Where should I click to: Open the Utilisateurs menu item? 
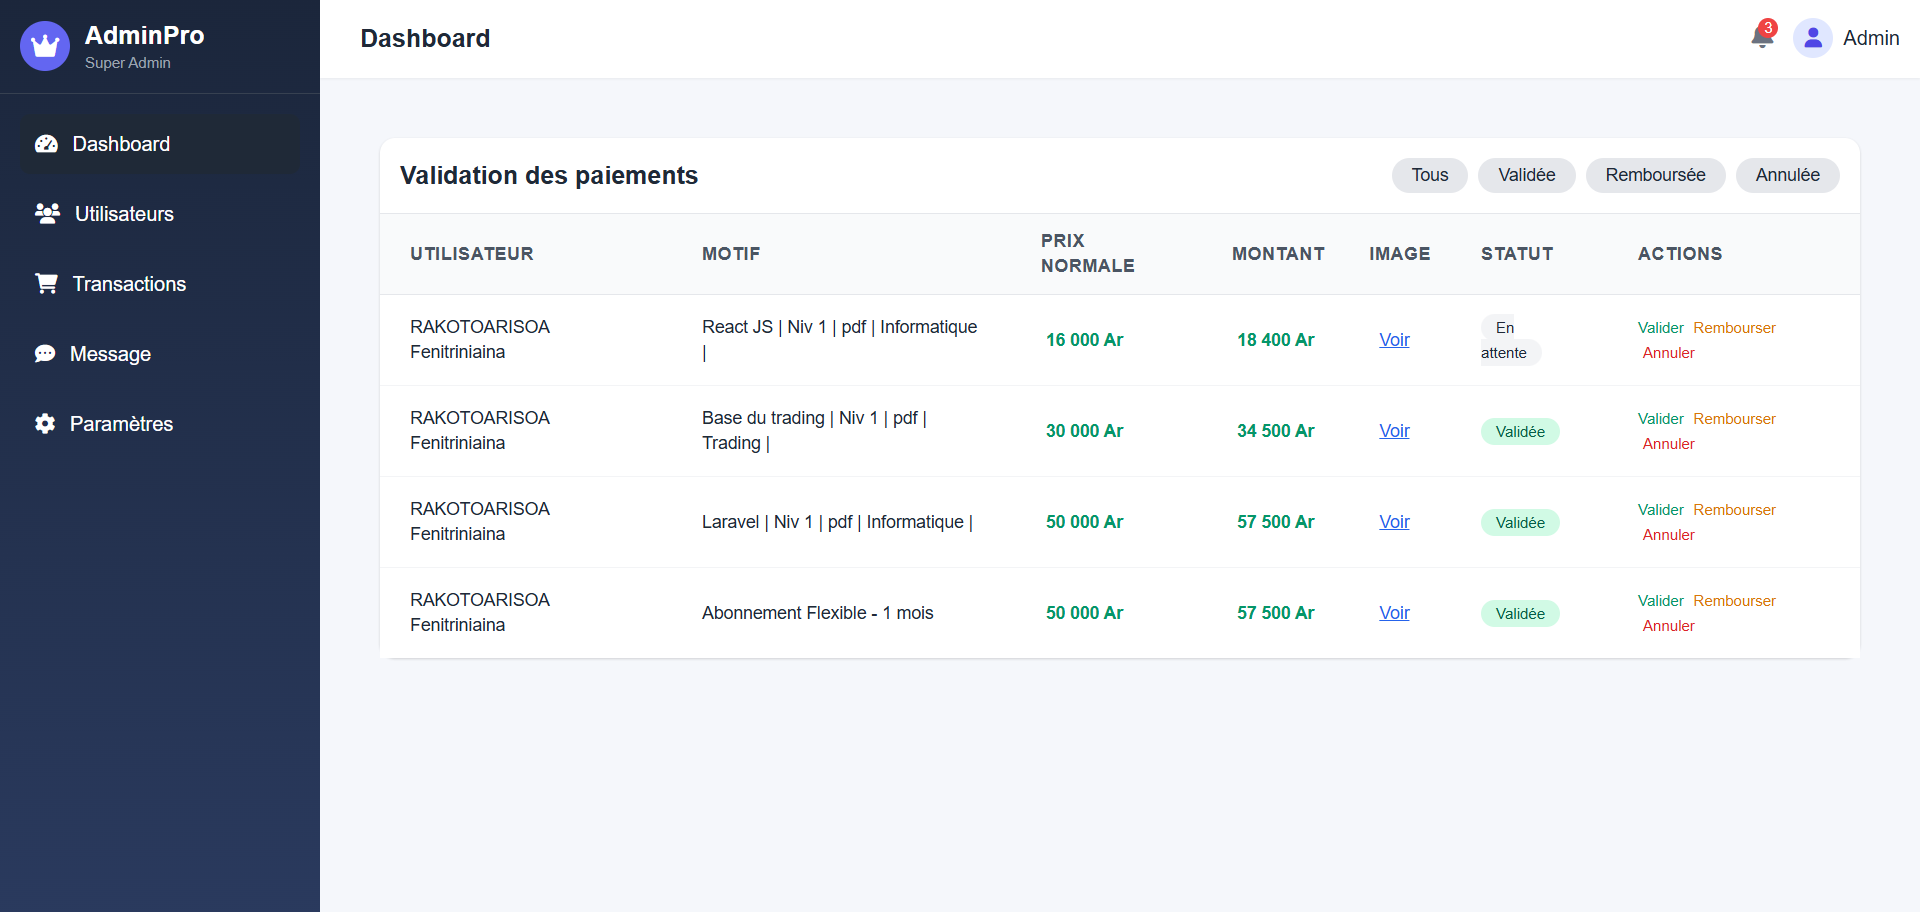point(124,214)
